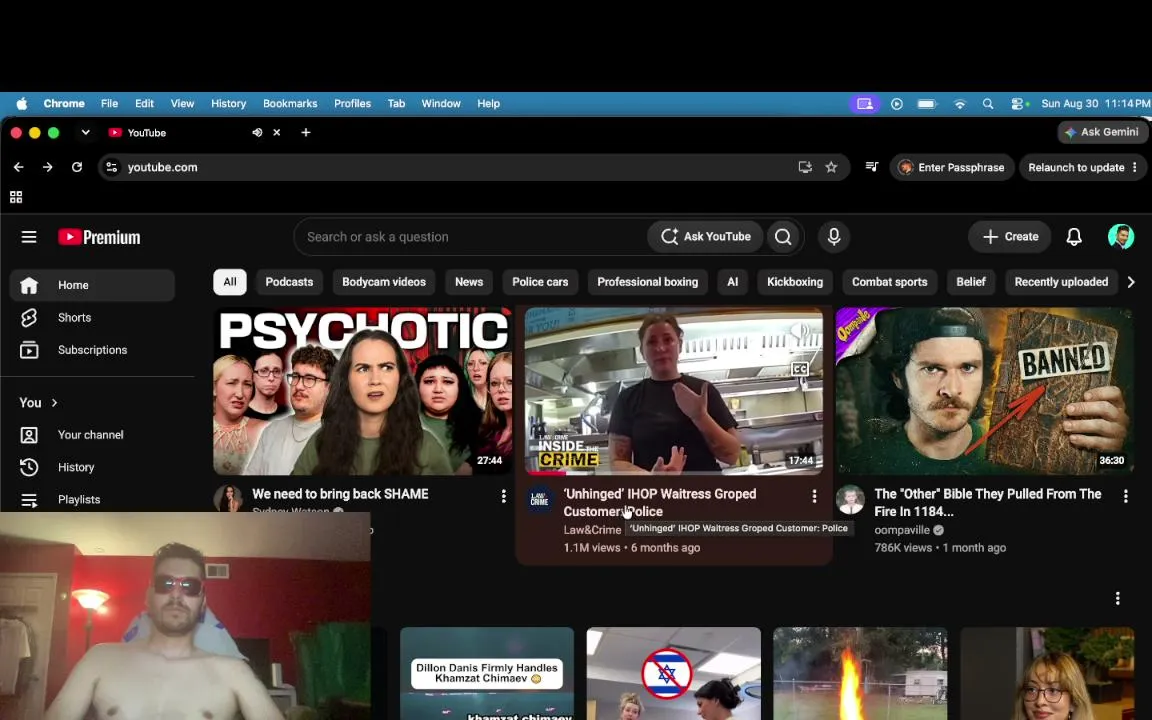Open Subscriptions in the sidebar
1152x720 pixels.
tap(92, 350)
